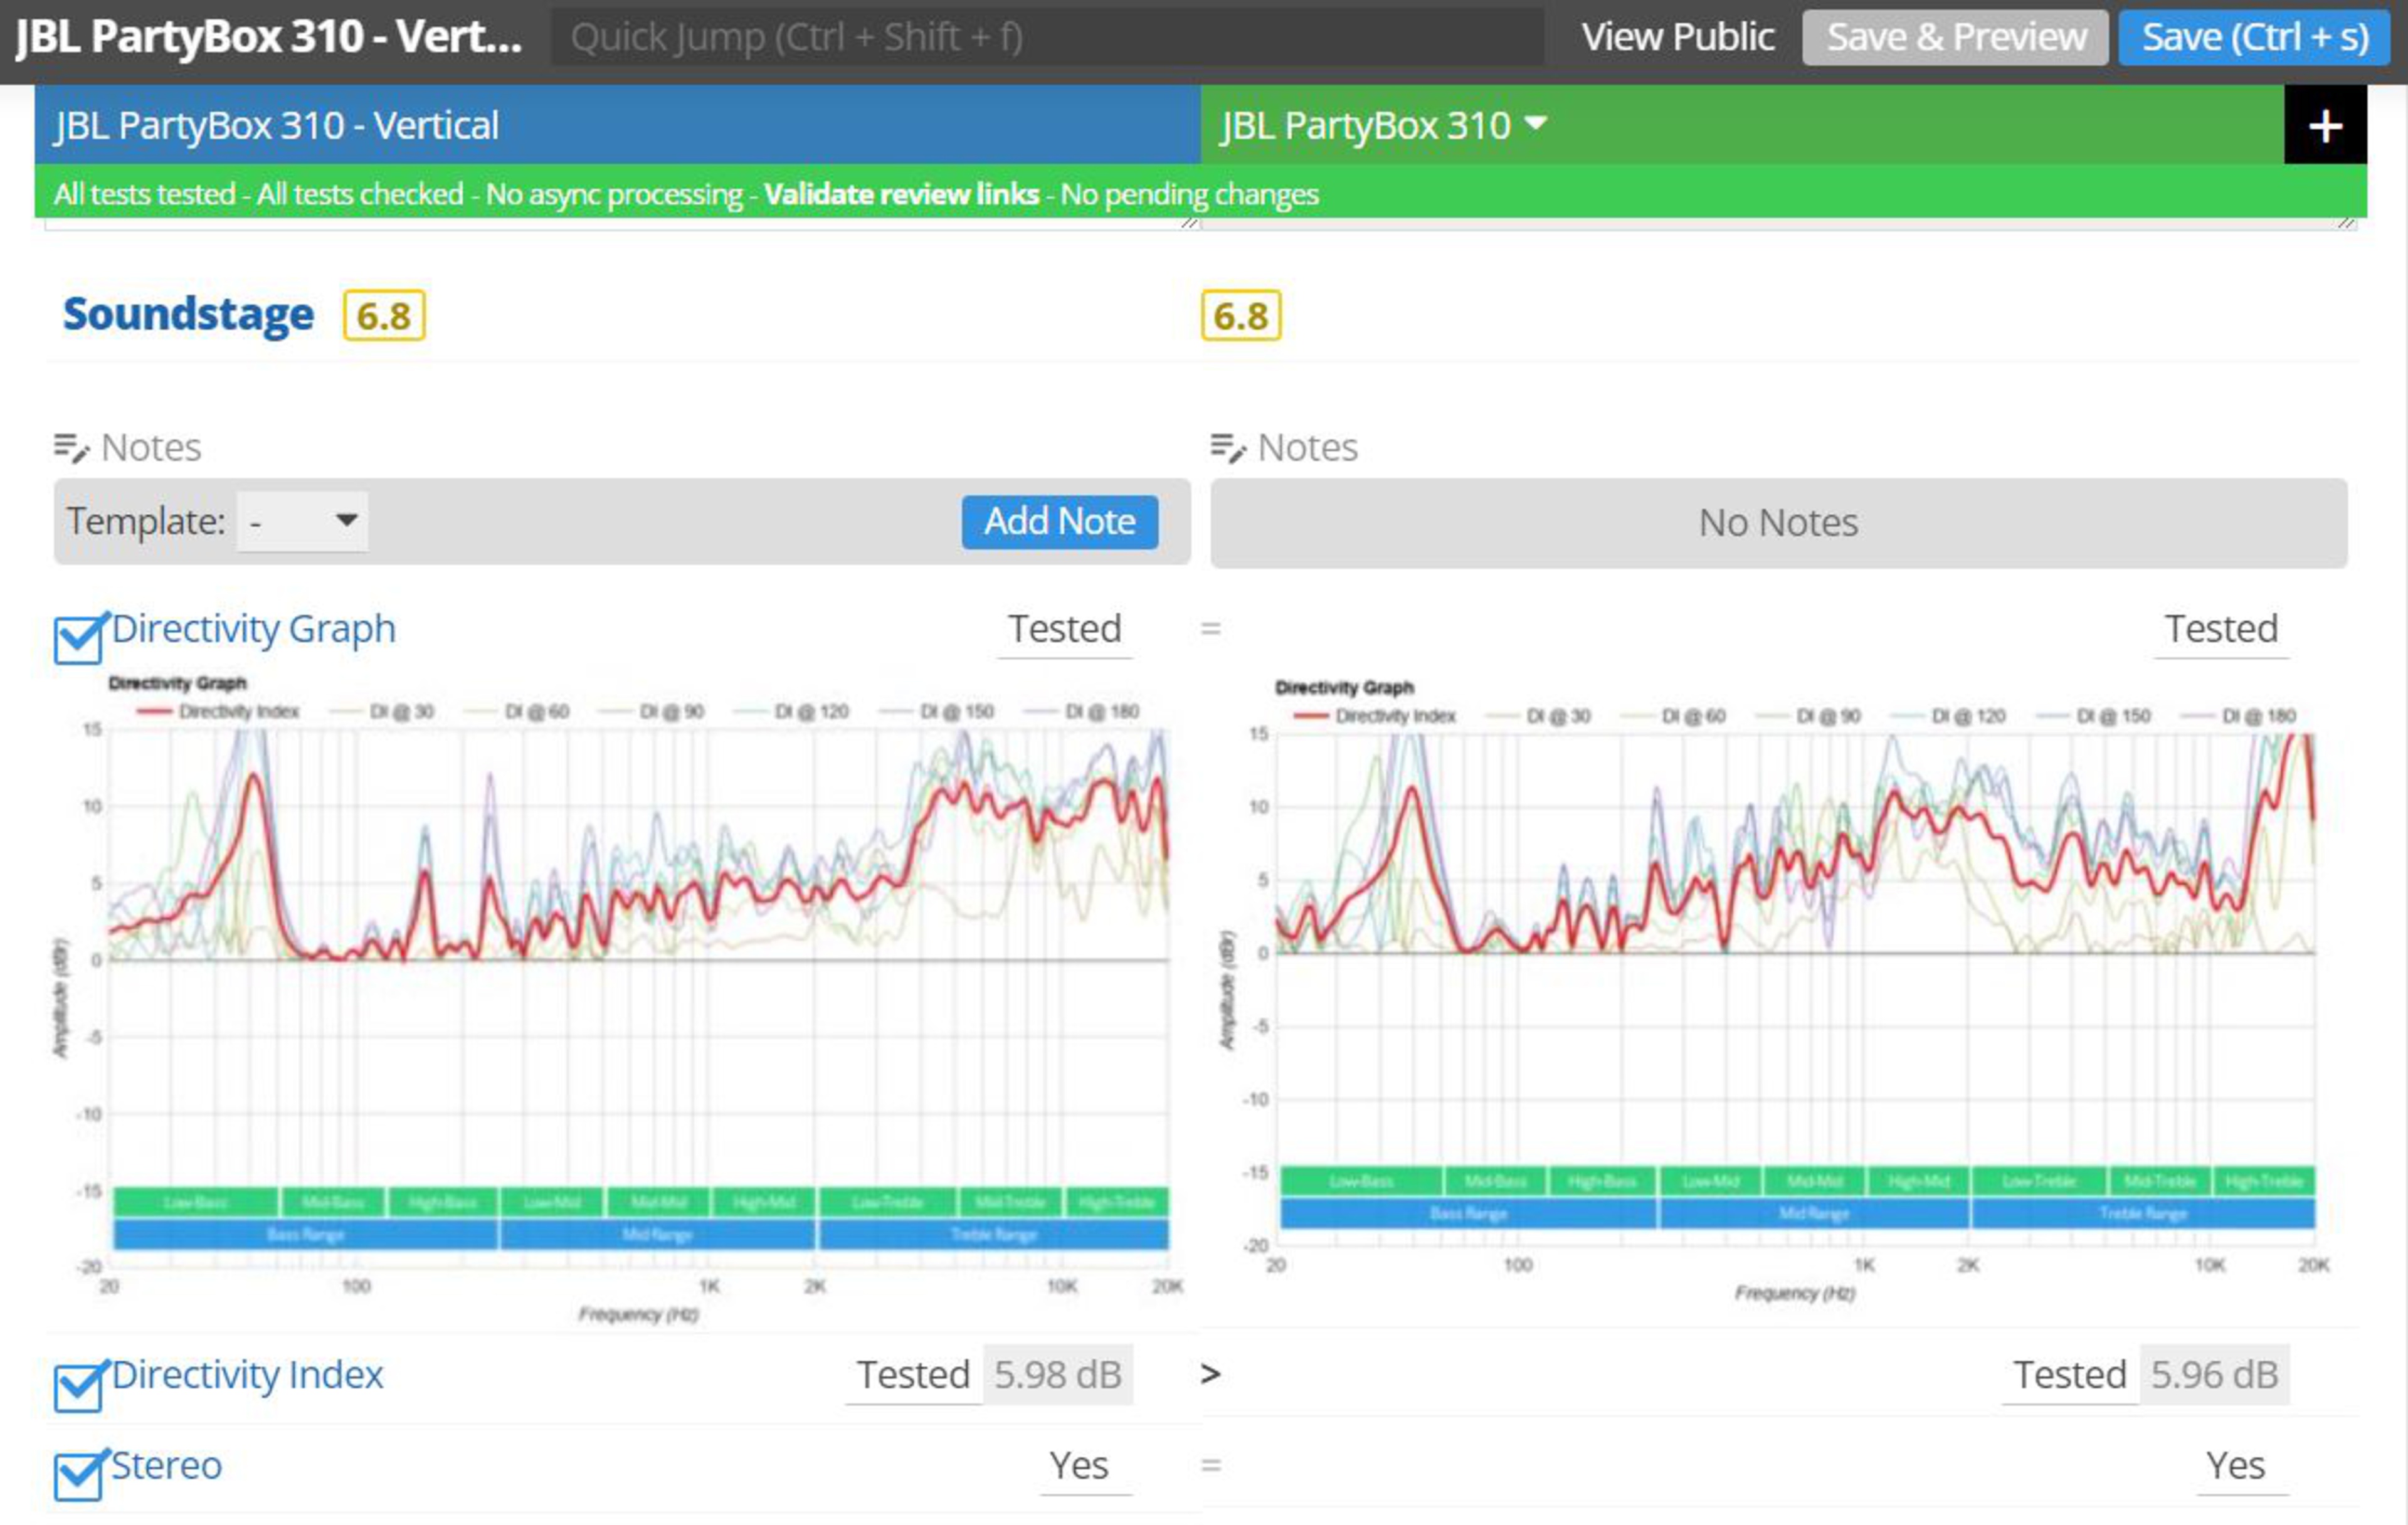Click the equals icon beside Directivity Graph
The image size is (2408, 1525).
(x=1210, y=629)
